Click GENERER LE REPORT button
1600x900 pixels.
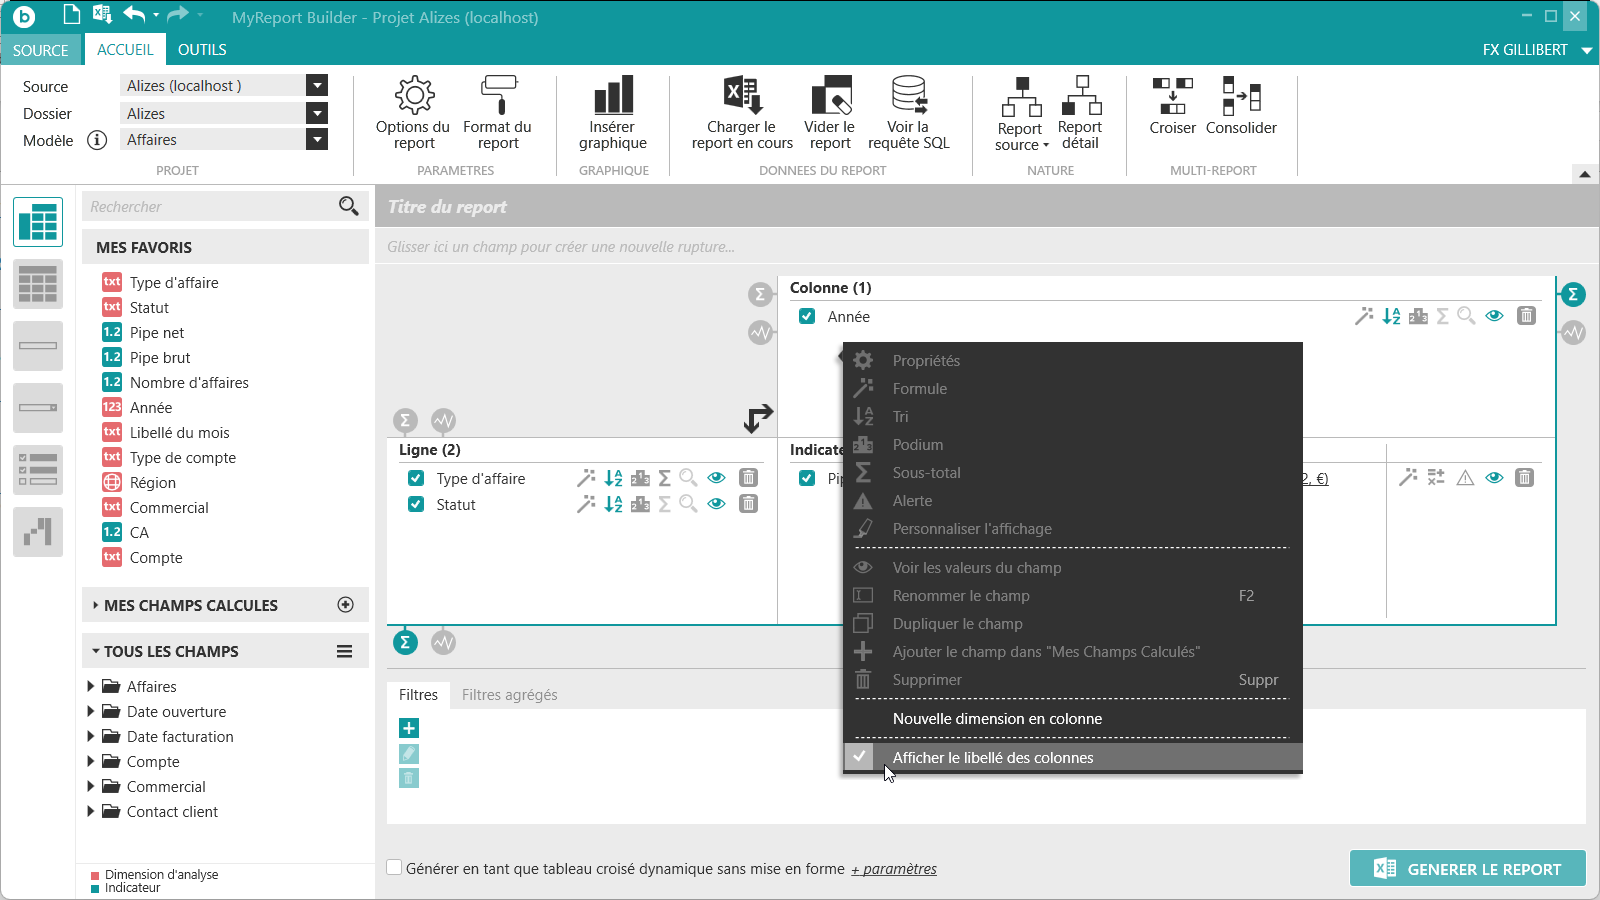[1467, 869]
